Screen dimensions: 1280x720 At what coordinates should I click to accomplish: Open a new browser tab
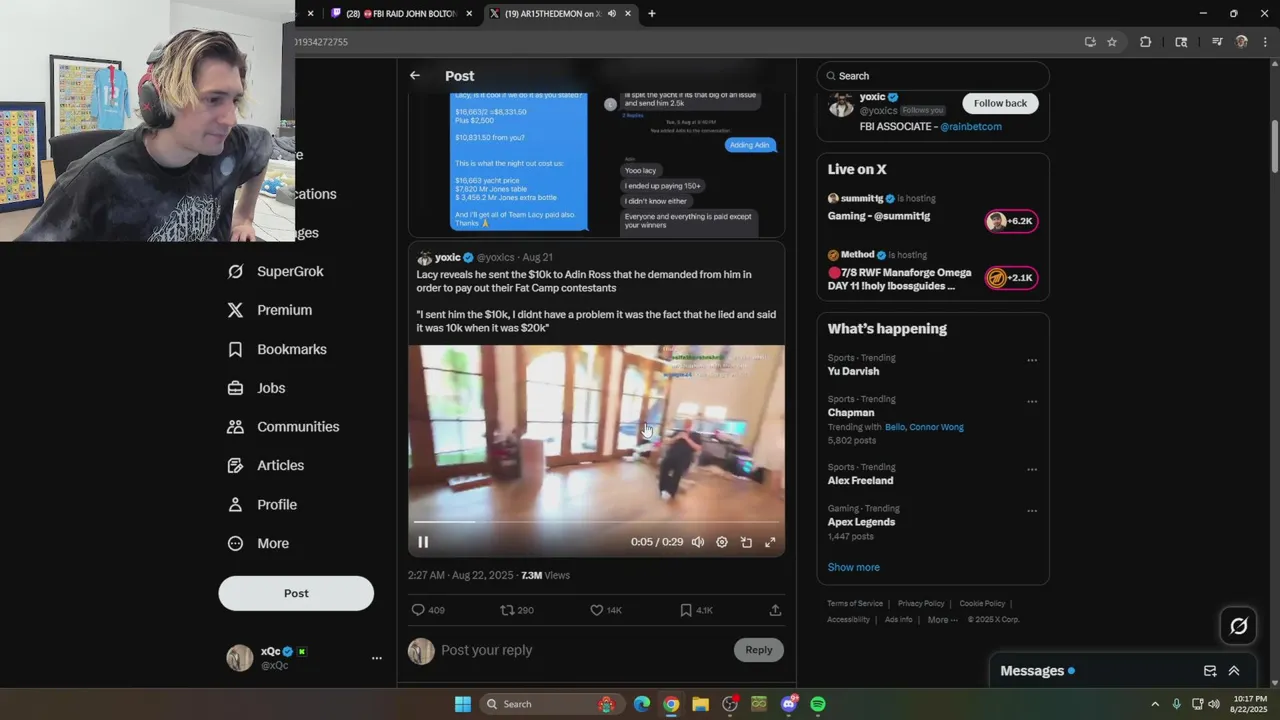click(652, 14)
